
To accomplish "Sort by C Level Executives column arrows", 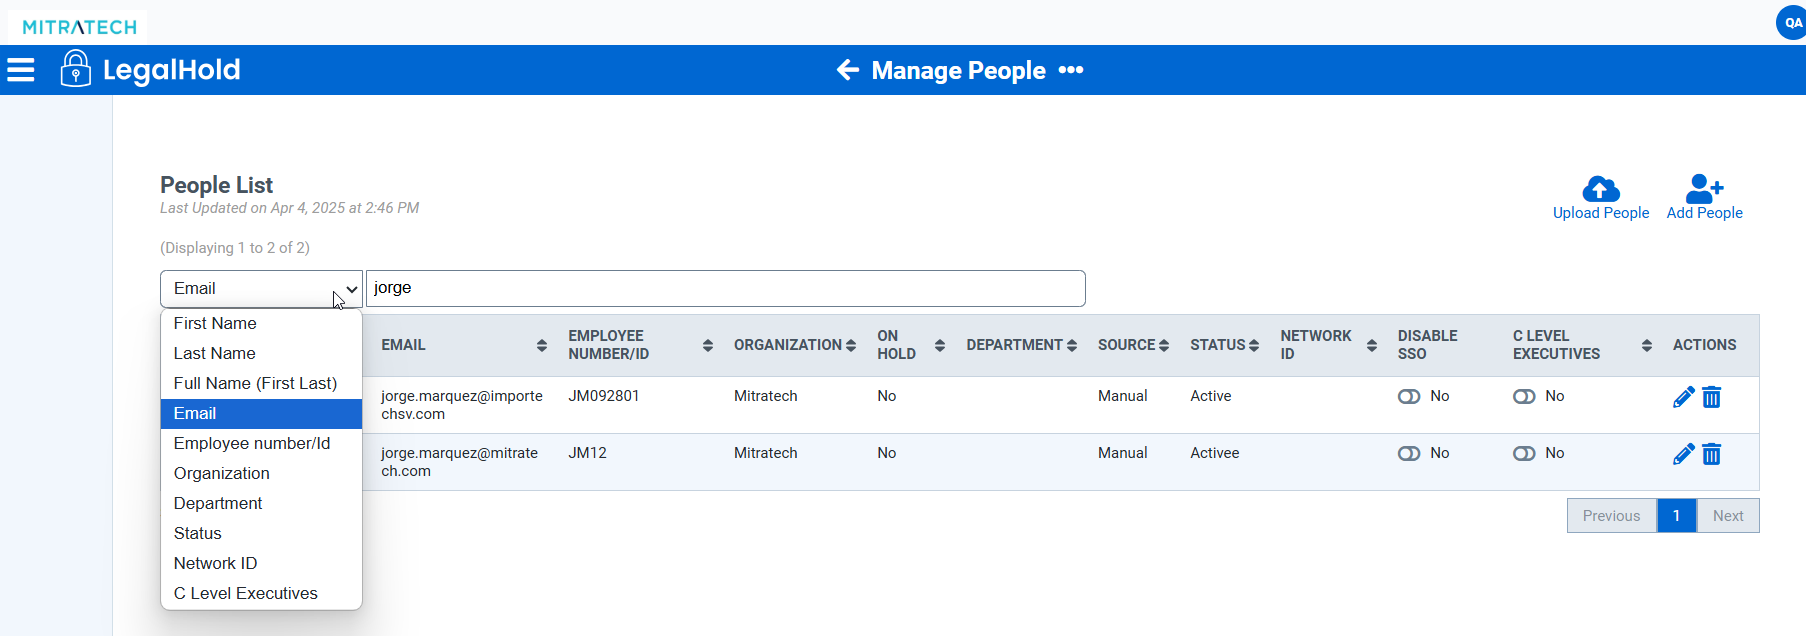I will click(1647, 345).
